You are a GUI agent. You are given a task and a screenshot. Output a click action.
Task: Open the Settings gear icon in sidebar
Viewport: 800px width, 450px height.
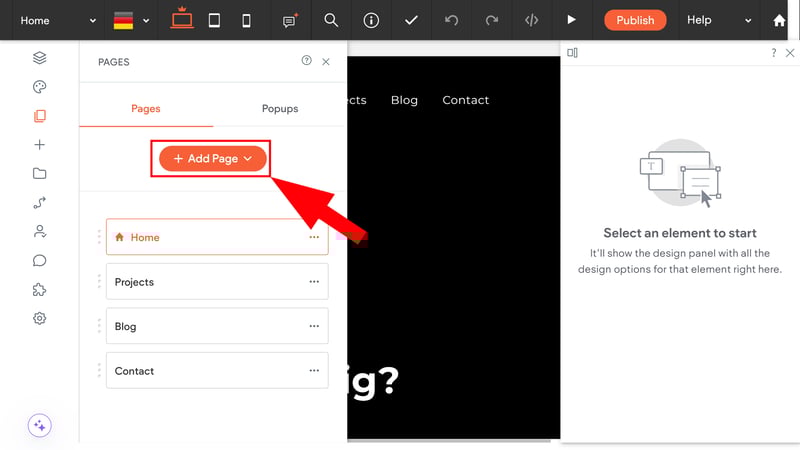(x=39, y=318)
